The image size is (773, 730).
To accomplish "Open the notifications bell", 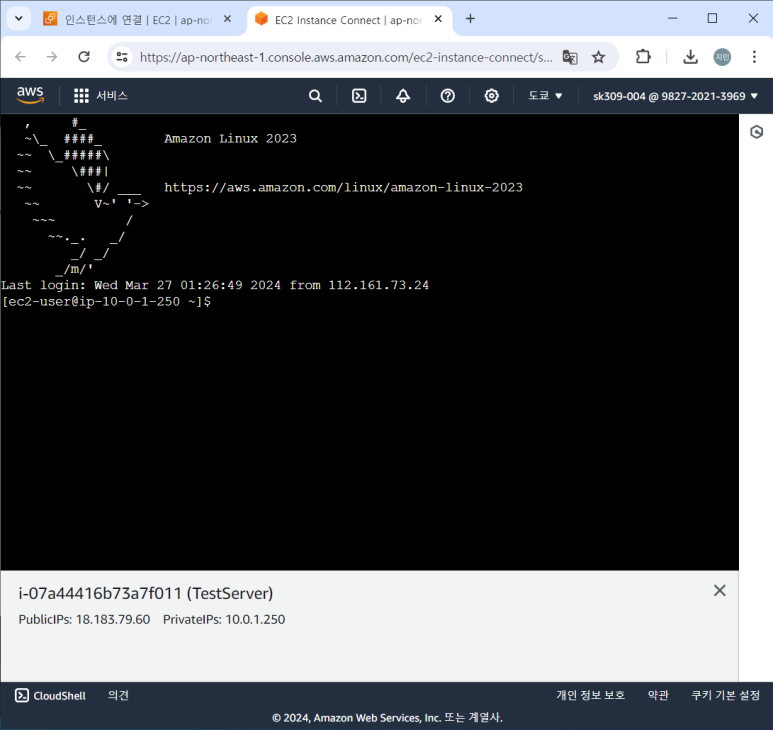I will point(403,96).
